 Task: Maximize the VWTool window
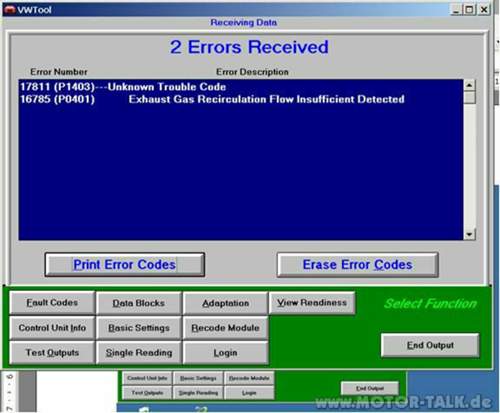click(469, 9)
